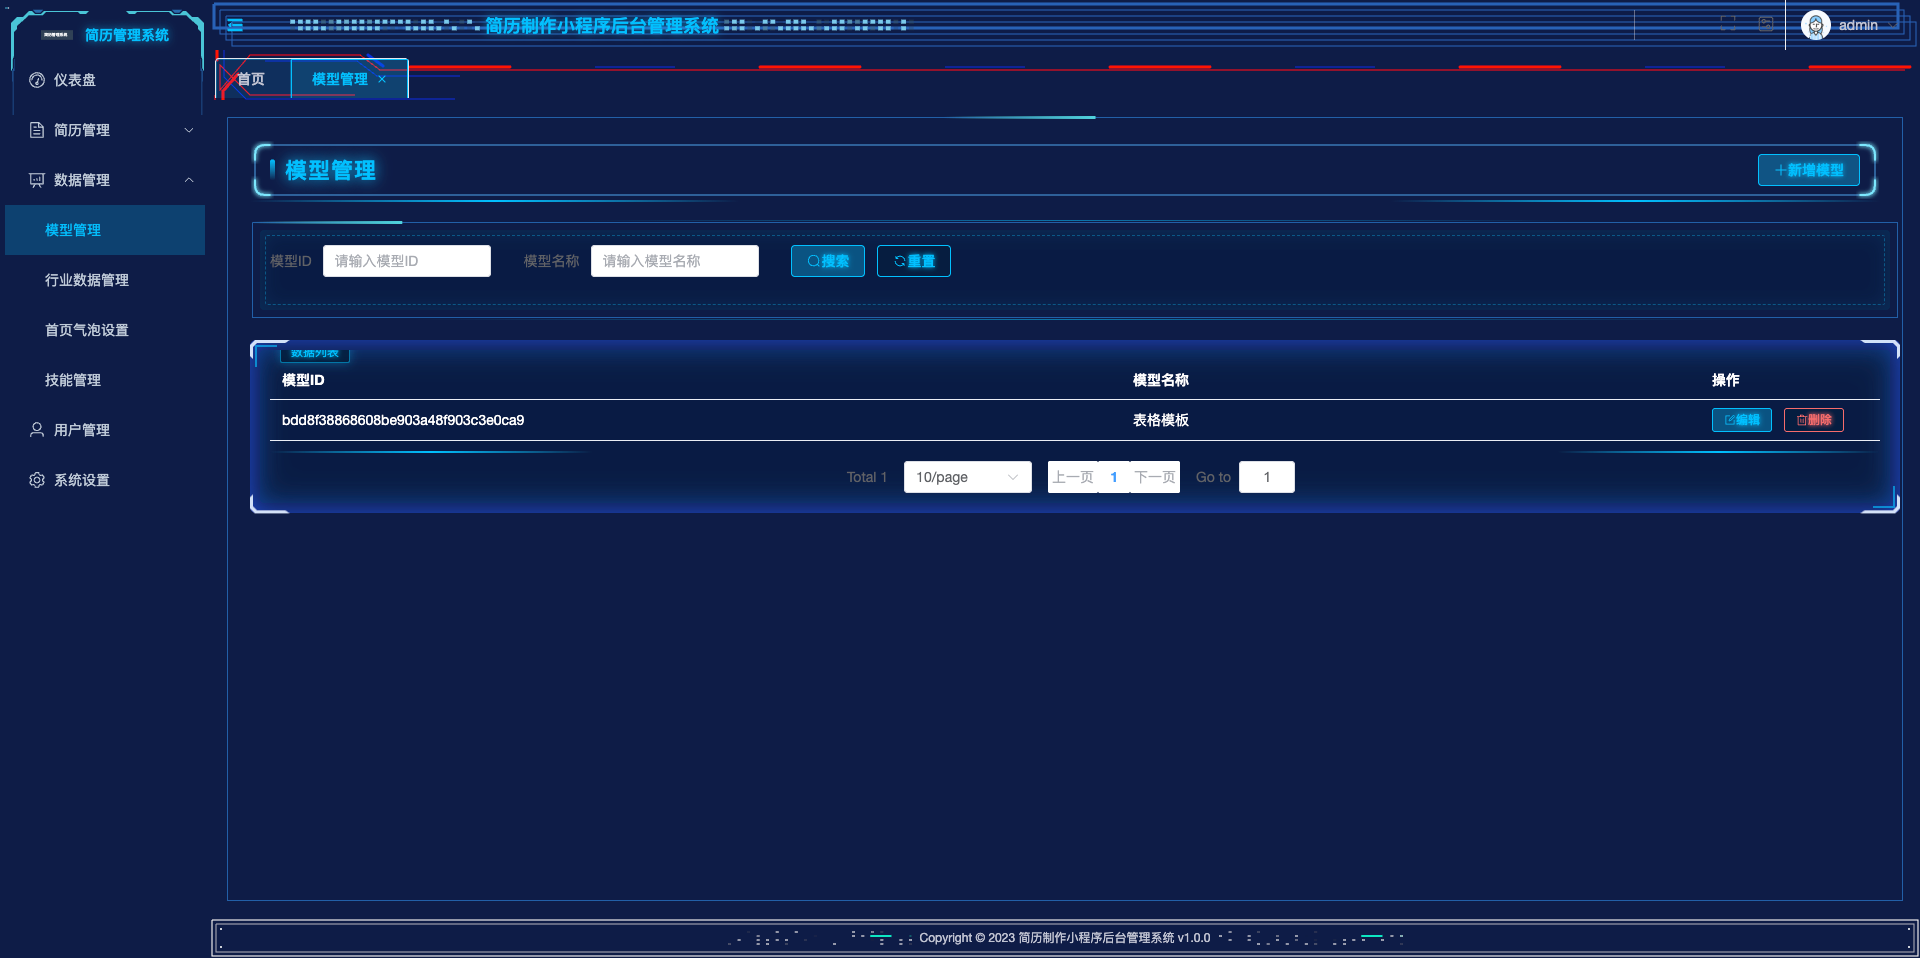Switch to the 首页 tab
The width and height of the screenshot is (1920, 958).
tap(251, 78)
